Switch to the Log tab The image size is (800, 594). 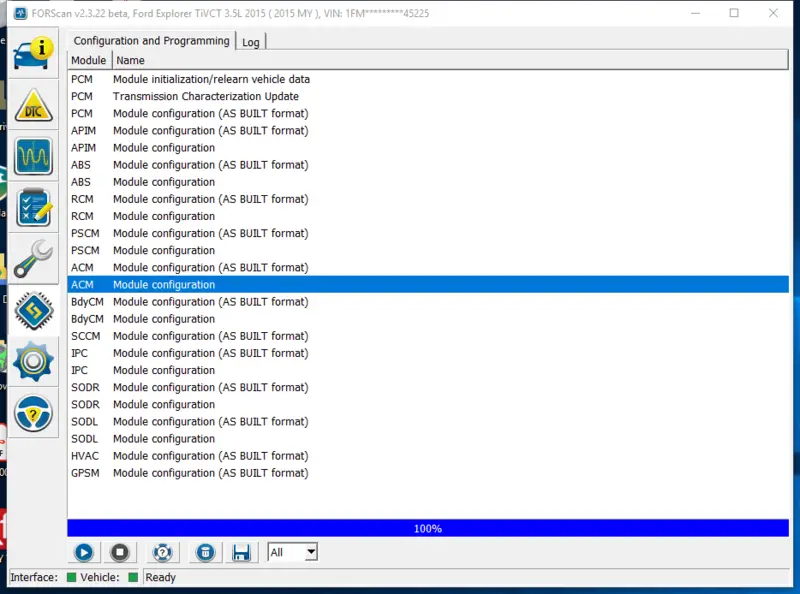point(251,42)
